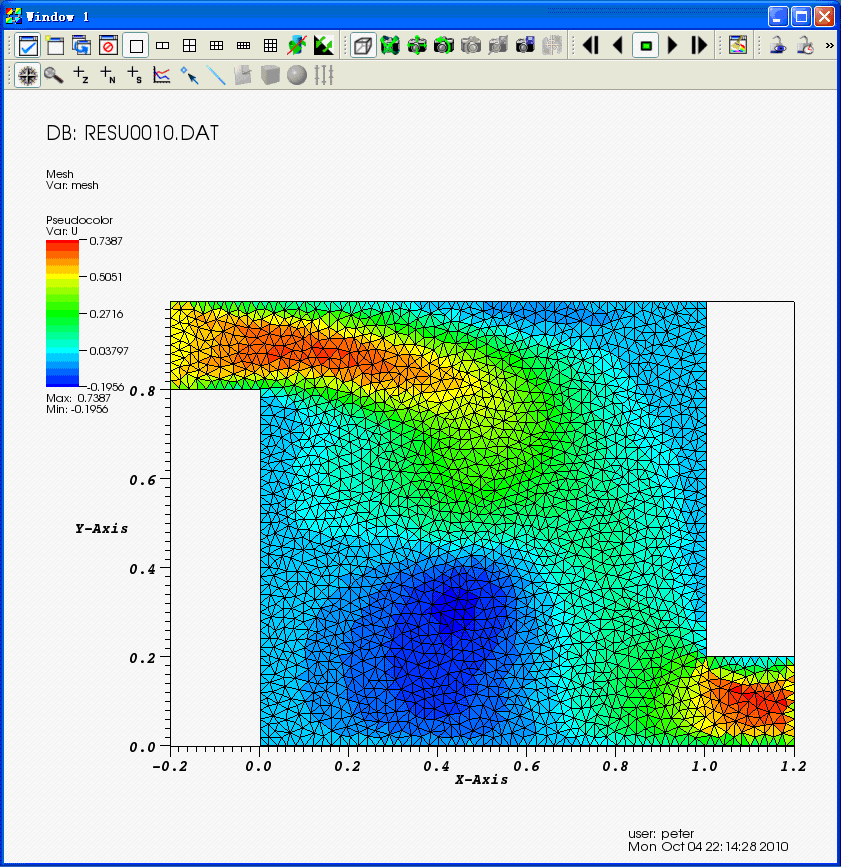Activate the Zoom magnifier tool

(x=54, y=75)
